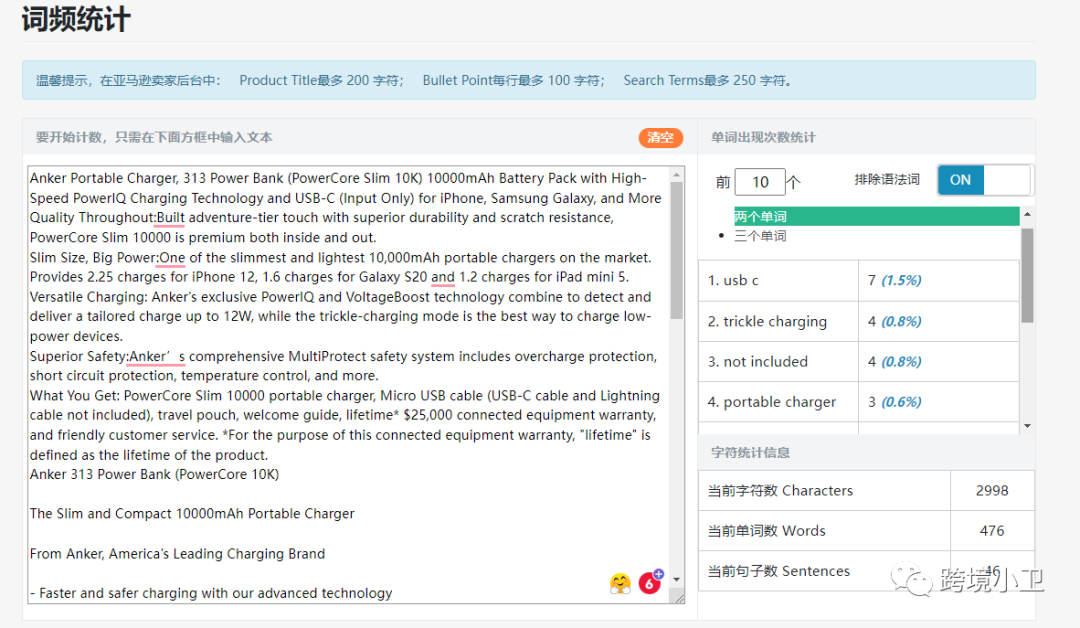Screen dimensions: 1080x628
Task: Click the 'usb c' row label
Action: 734,280
